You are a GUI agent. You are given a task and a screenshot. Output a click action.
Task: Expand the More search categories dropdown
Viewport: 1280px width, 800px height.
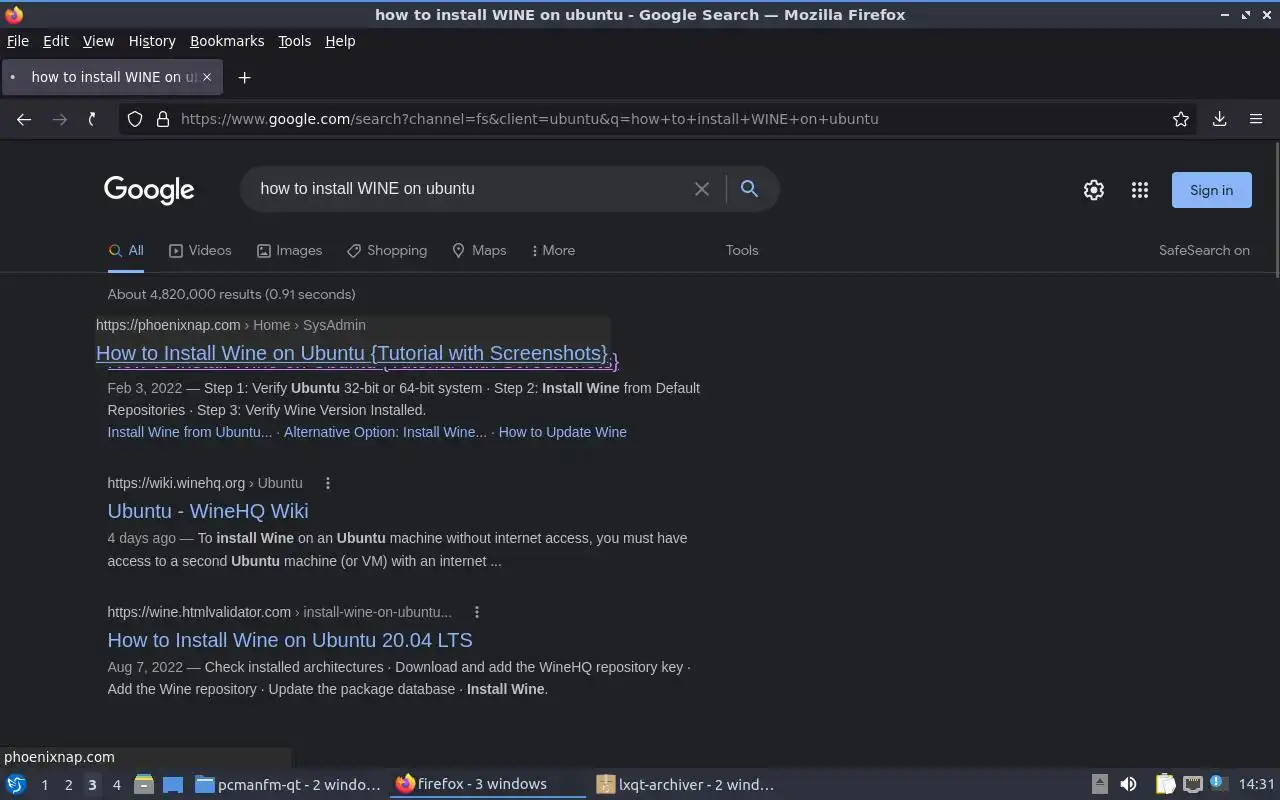553,251
